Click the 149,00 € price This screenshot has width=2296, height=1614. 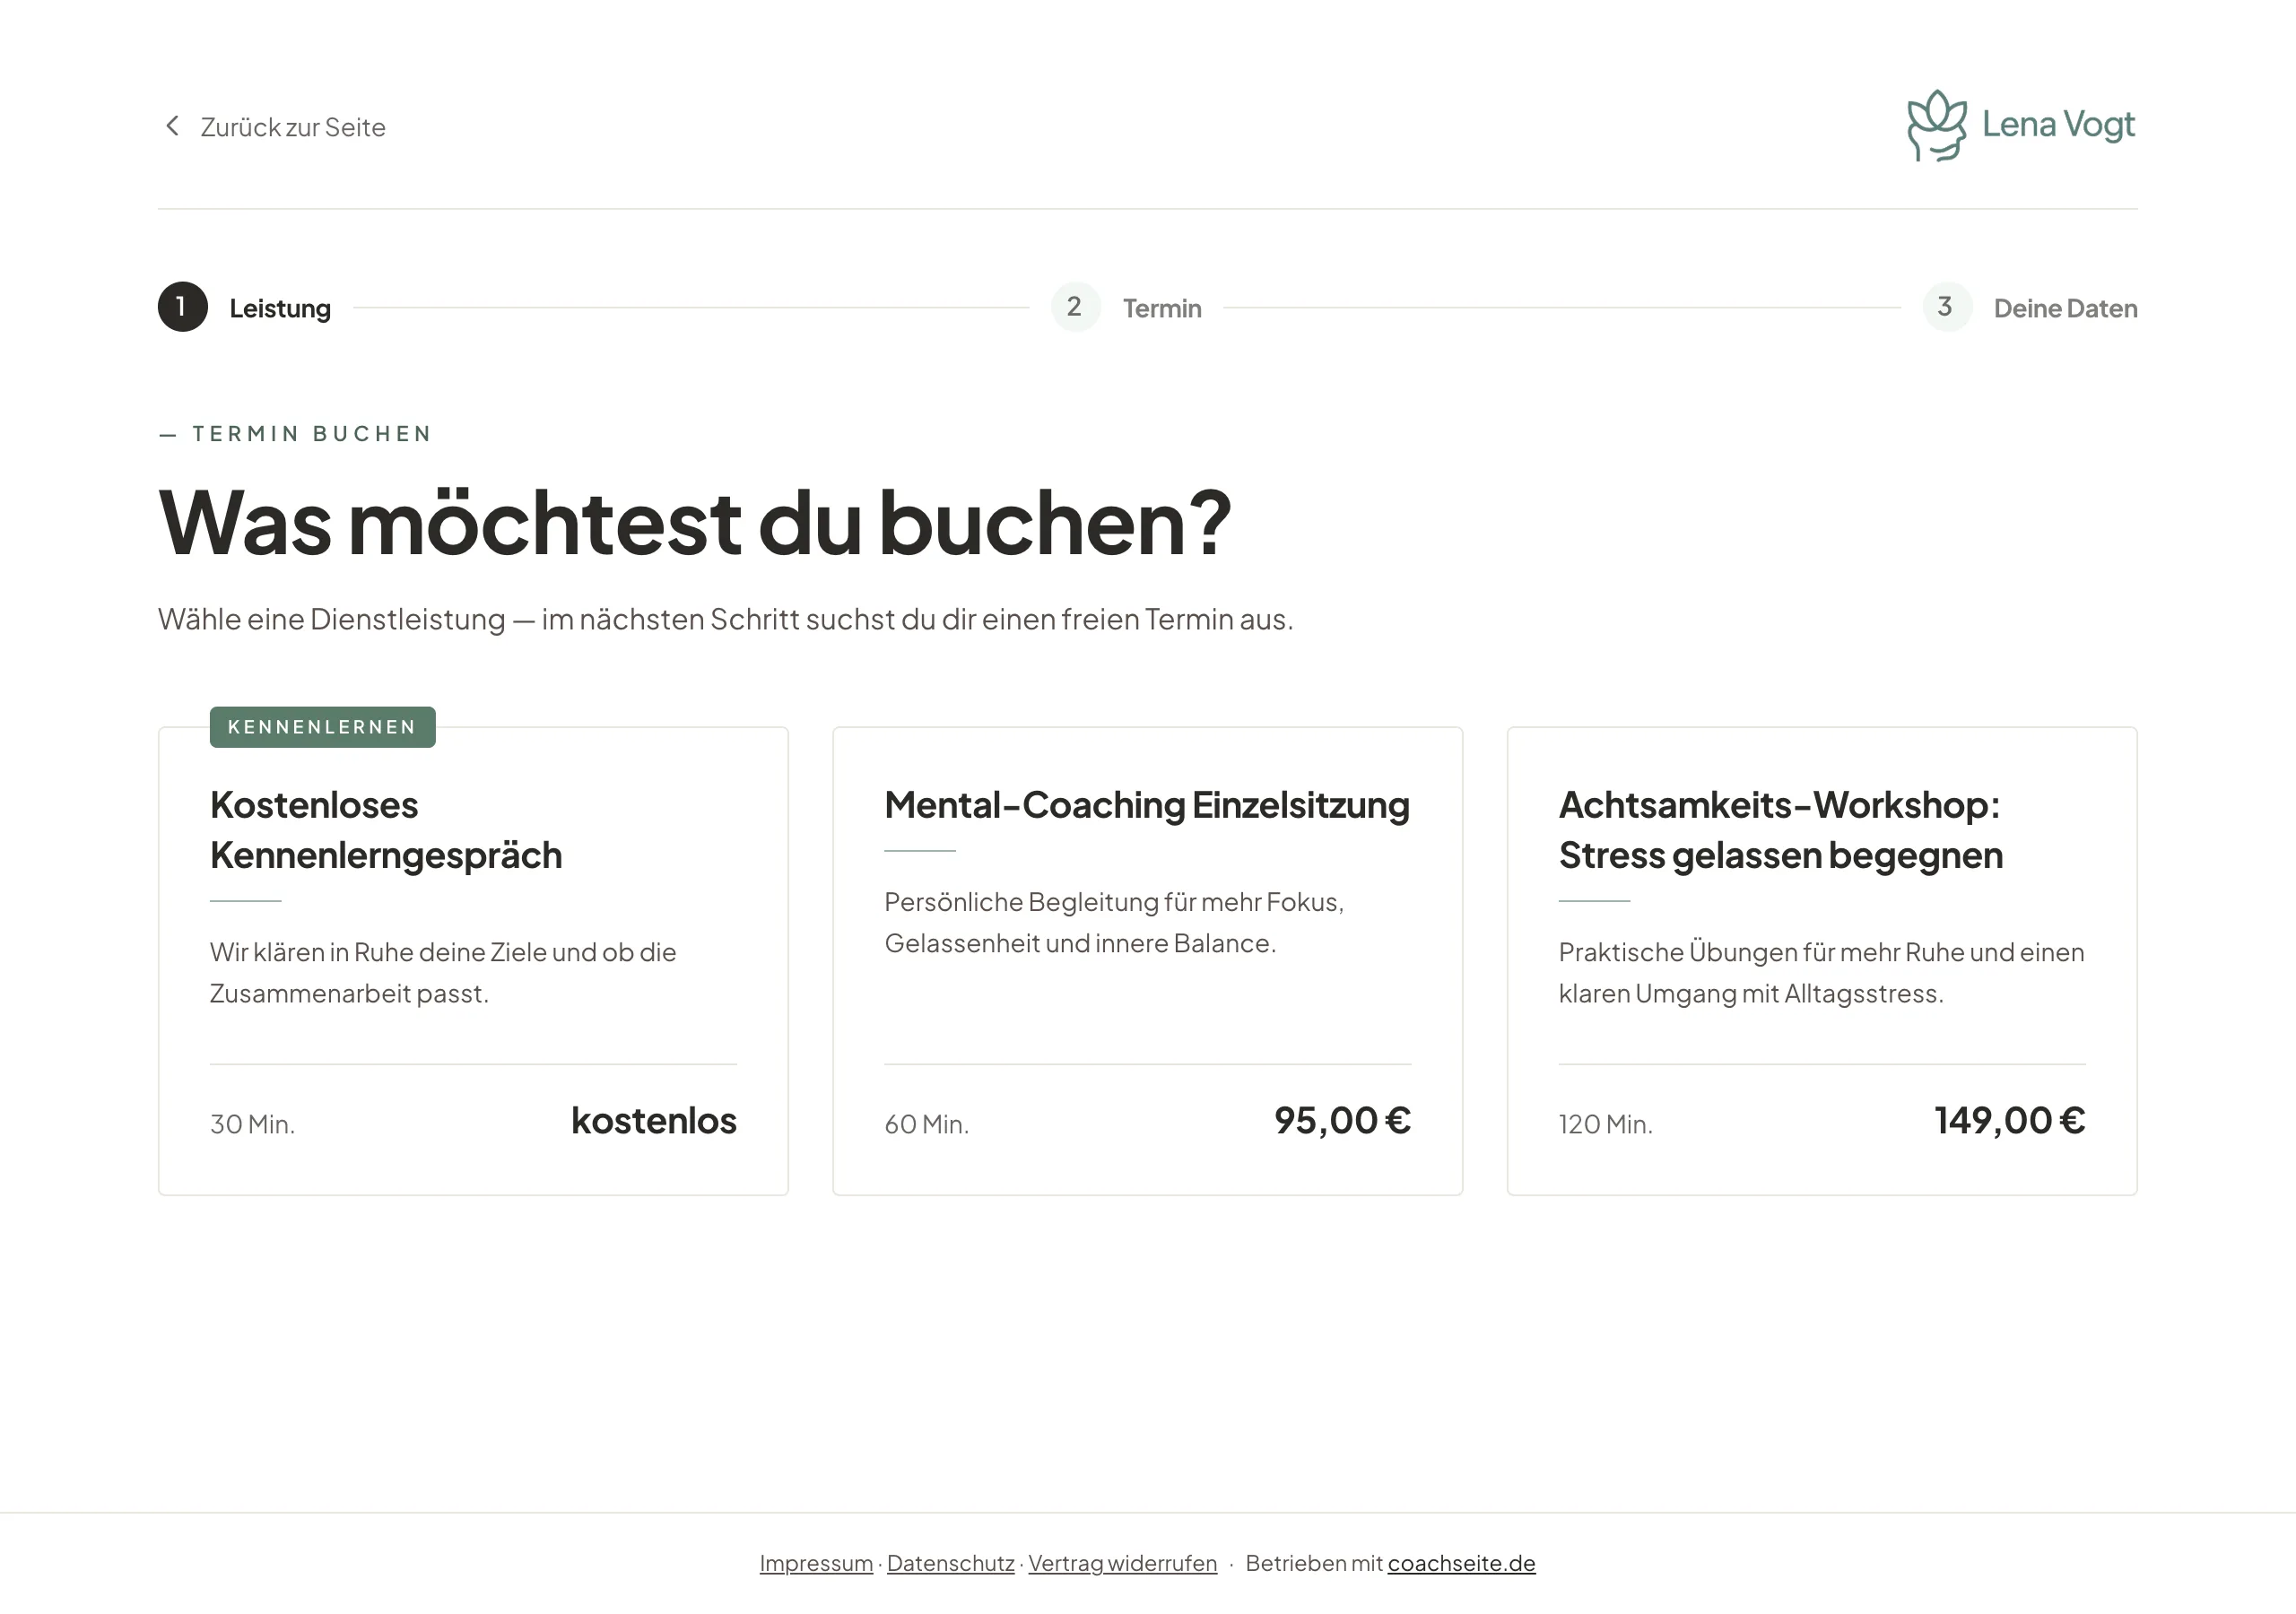[x=2010, y=1121]
